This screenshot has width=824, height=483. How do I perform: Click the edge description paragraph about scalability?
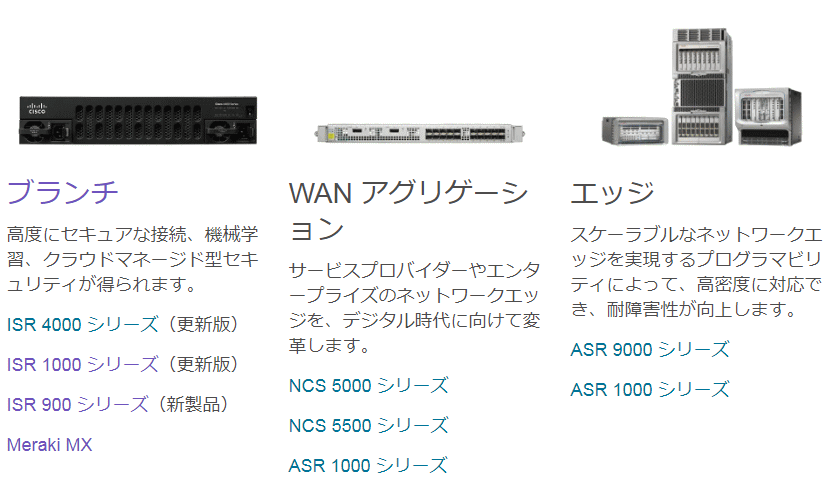tap(696, 272)
